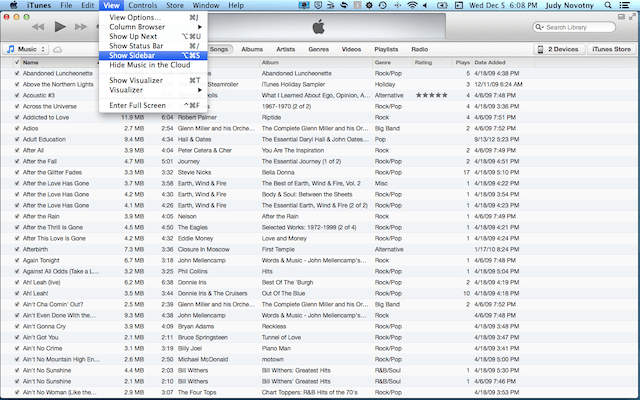Image resolution: width=640 pixels, height=400 pixels.
Task: Choose Show Status Bar
Action: pyautogui.click(x=153, y=46)
